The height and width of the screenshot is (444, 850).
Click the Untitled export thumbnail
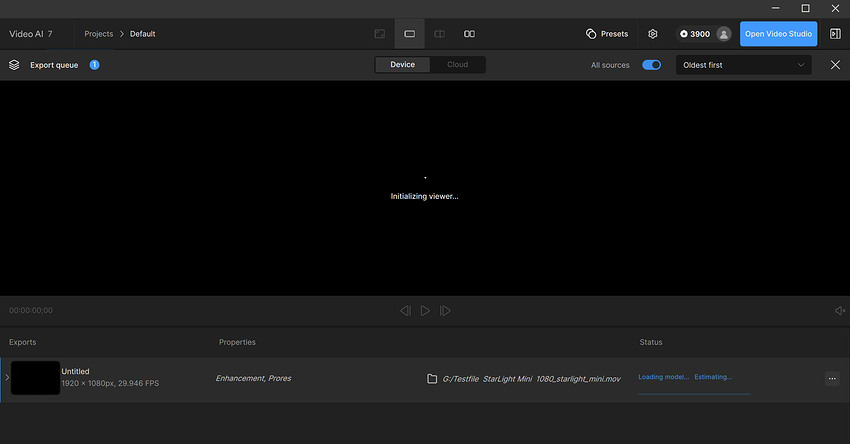(x=35, y=378)
